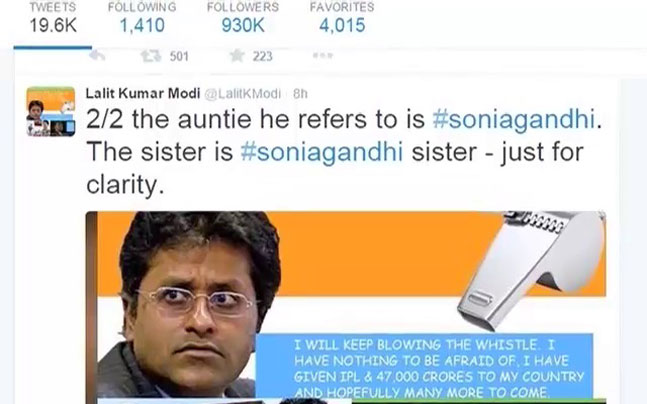647x404 pixels.
Task: Click the retweet count 501
Action: (179, 56)
